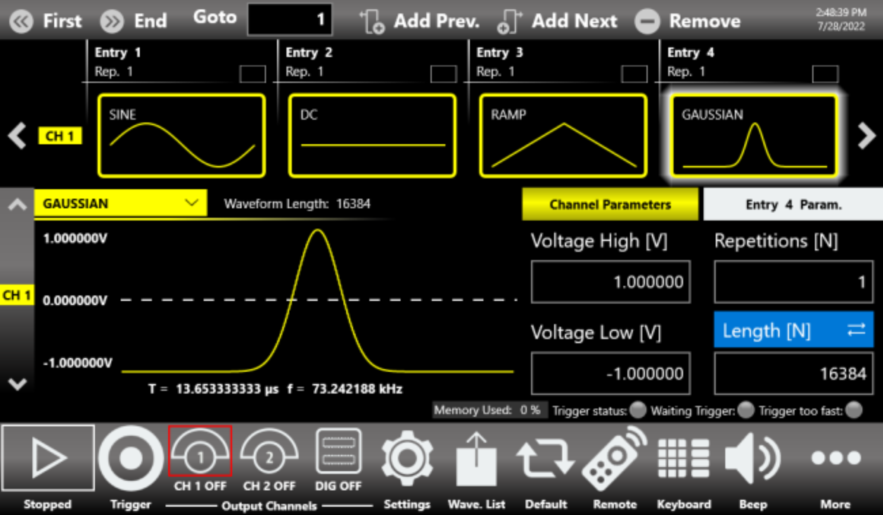The image size is (883, 515).
Task: Click the CH 1 label beside entries
Action: (60, 136)
